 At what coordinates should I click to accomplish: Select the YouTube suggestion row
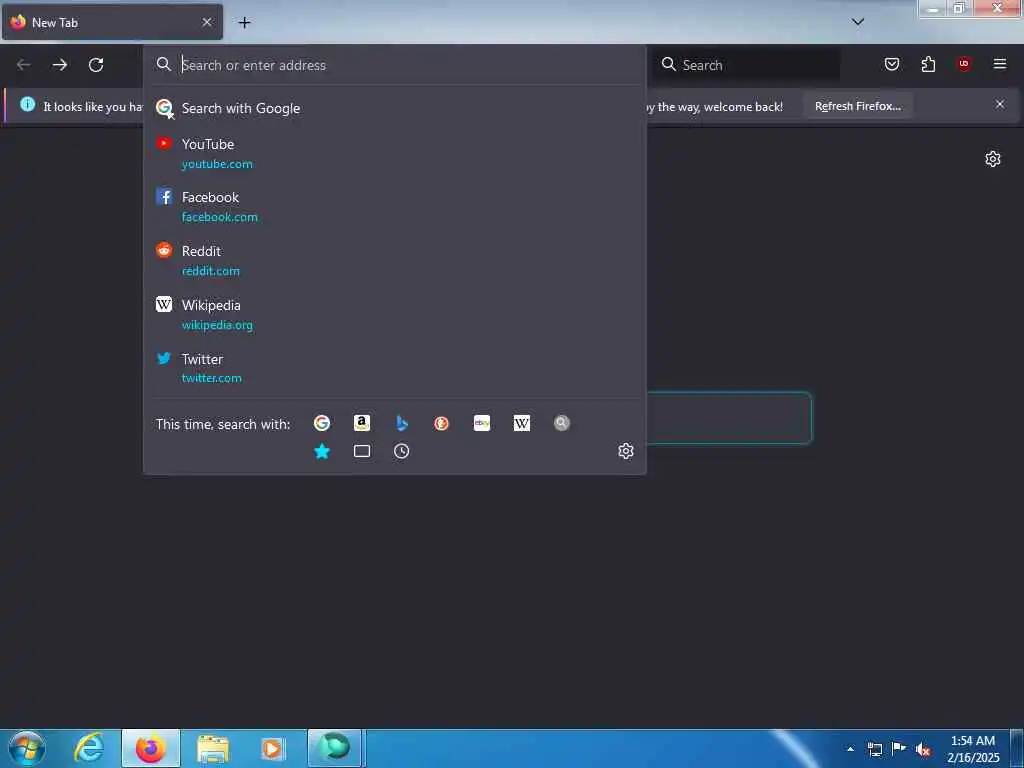coord(394,153)
